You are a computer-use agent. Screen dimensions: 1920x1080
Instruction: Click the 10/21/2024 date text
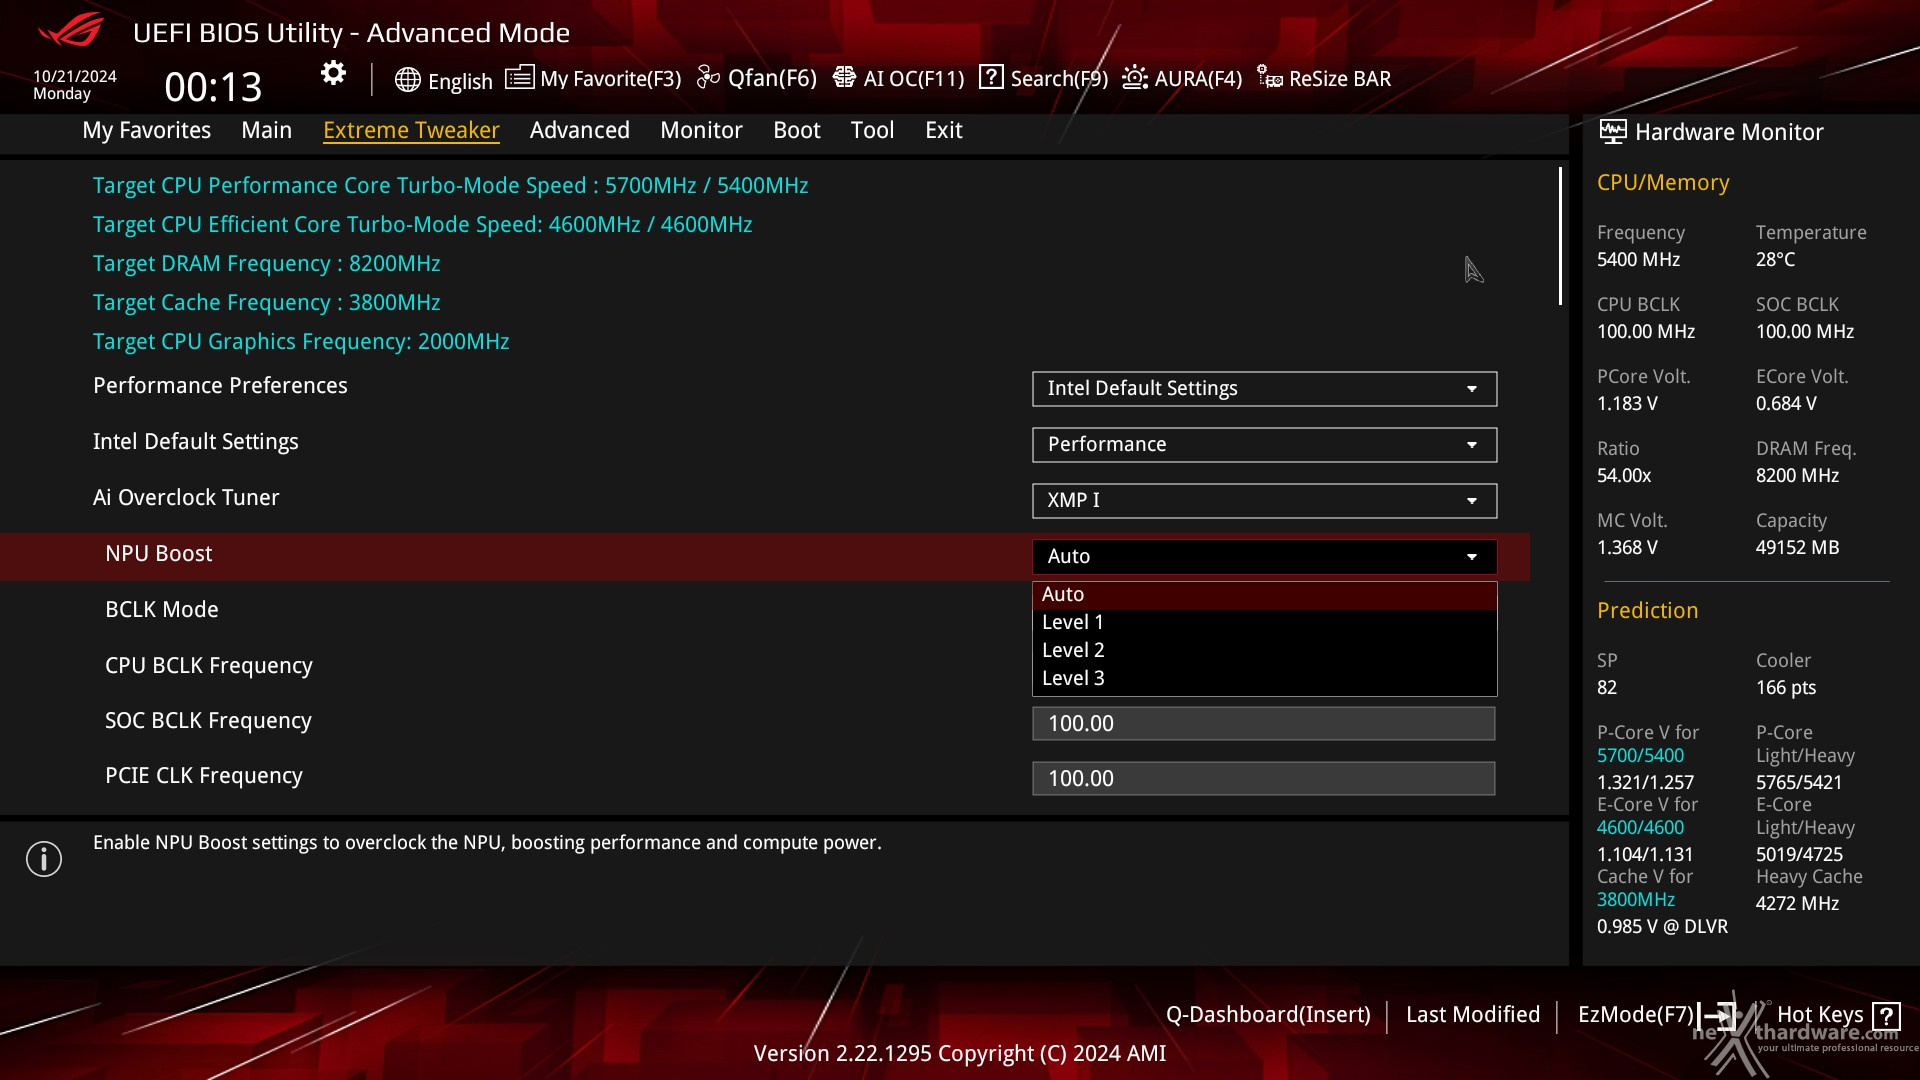tap(75, 76)
